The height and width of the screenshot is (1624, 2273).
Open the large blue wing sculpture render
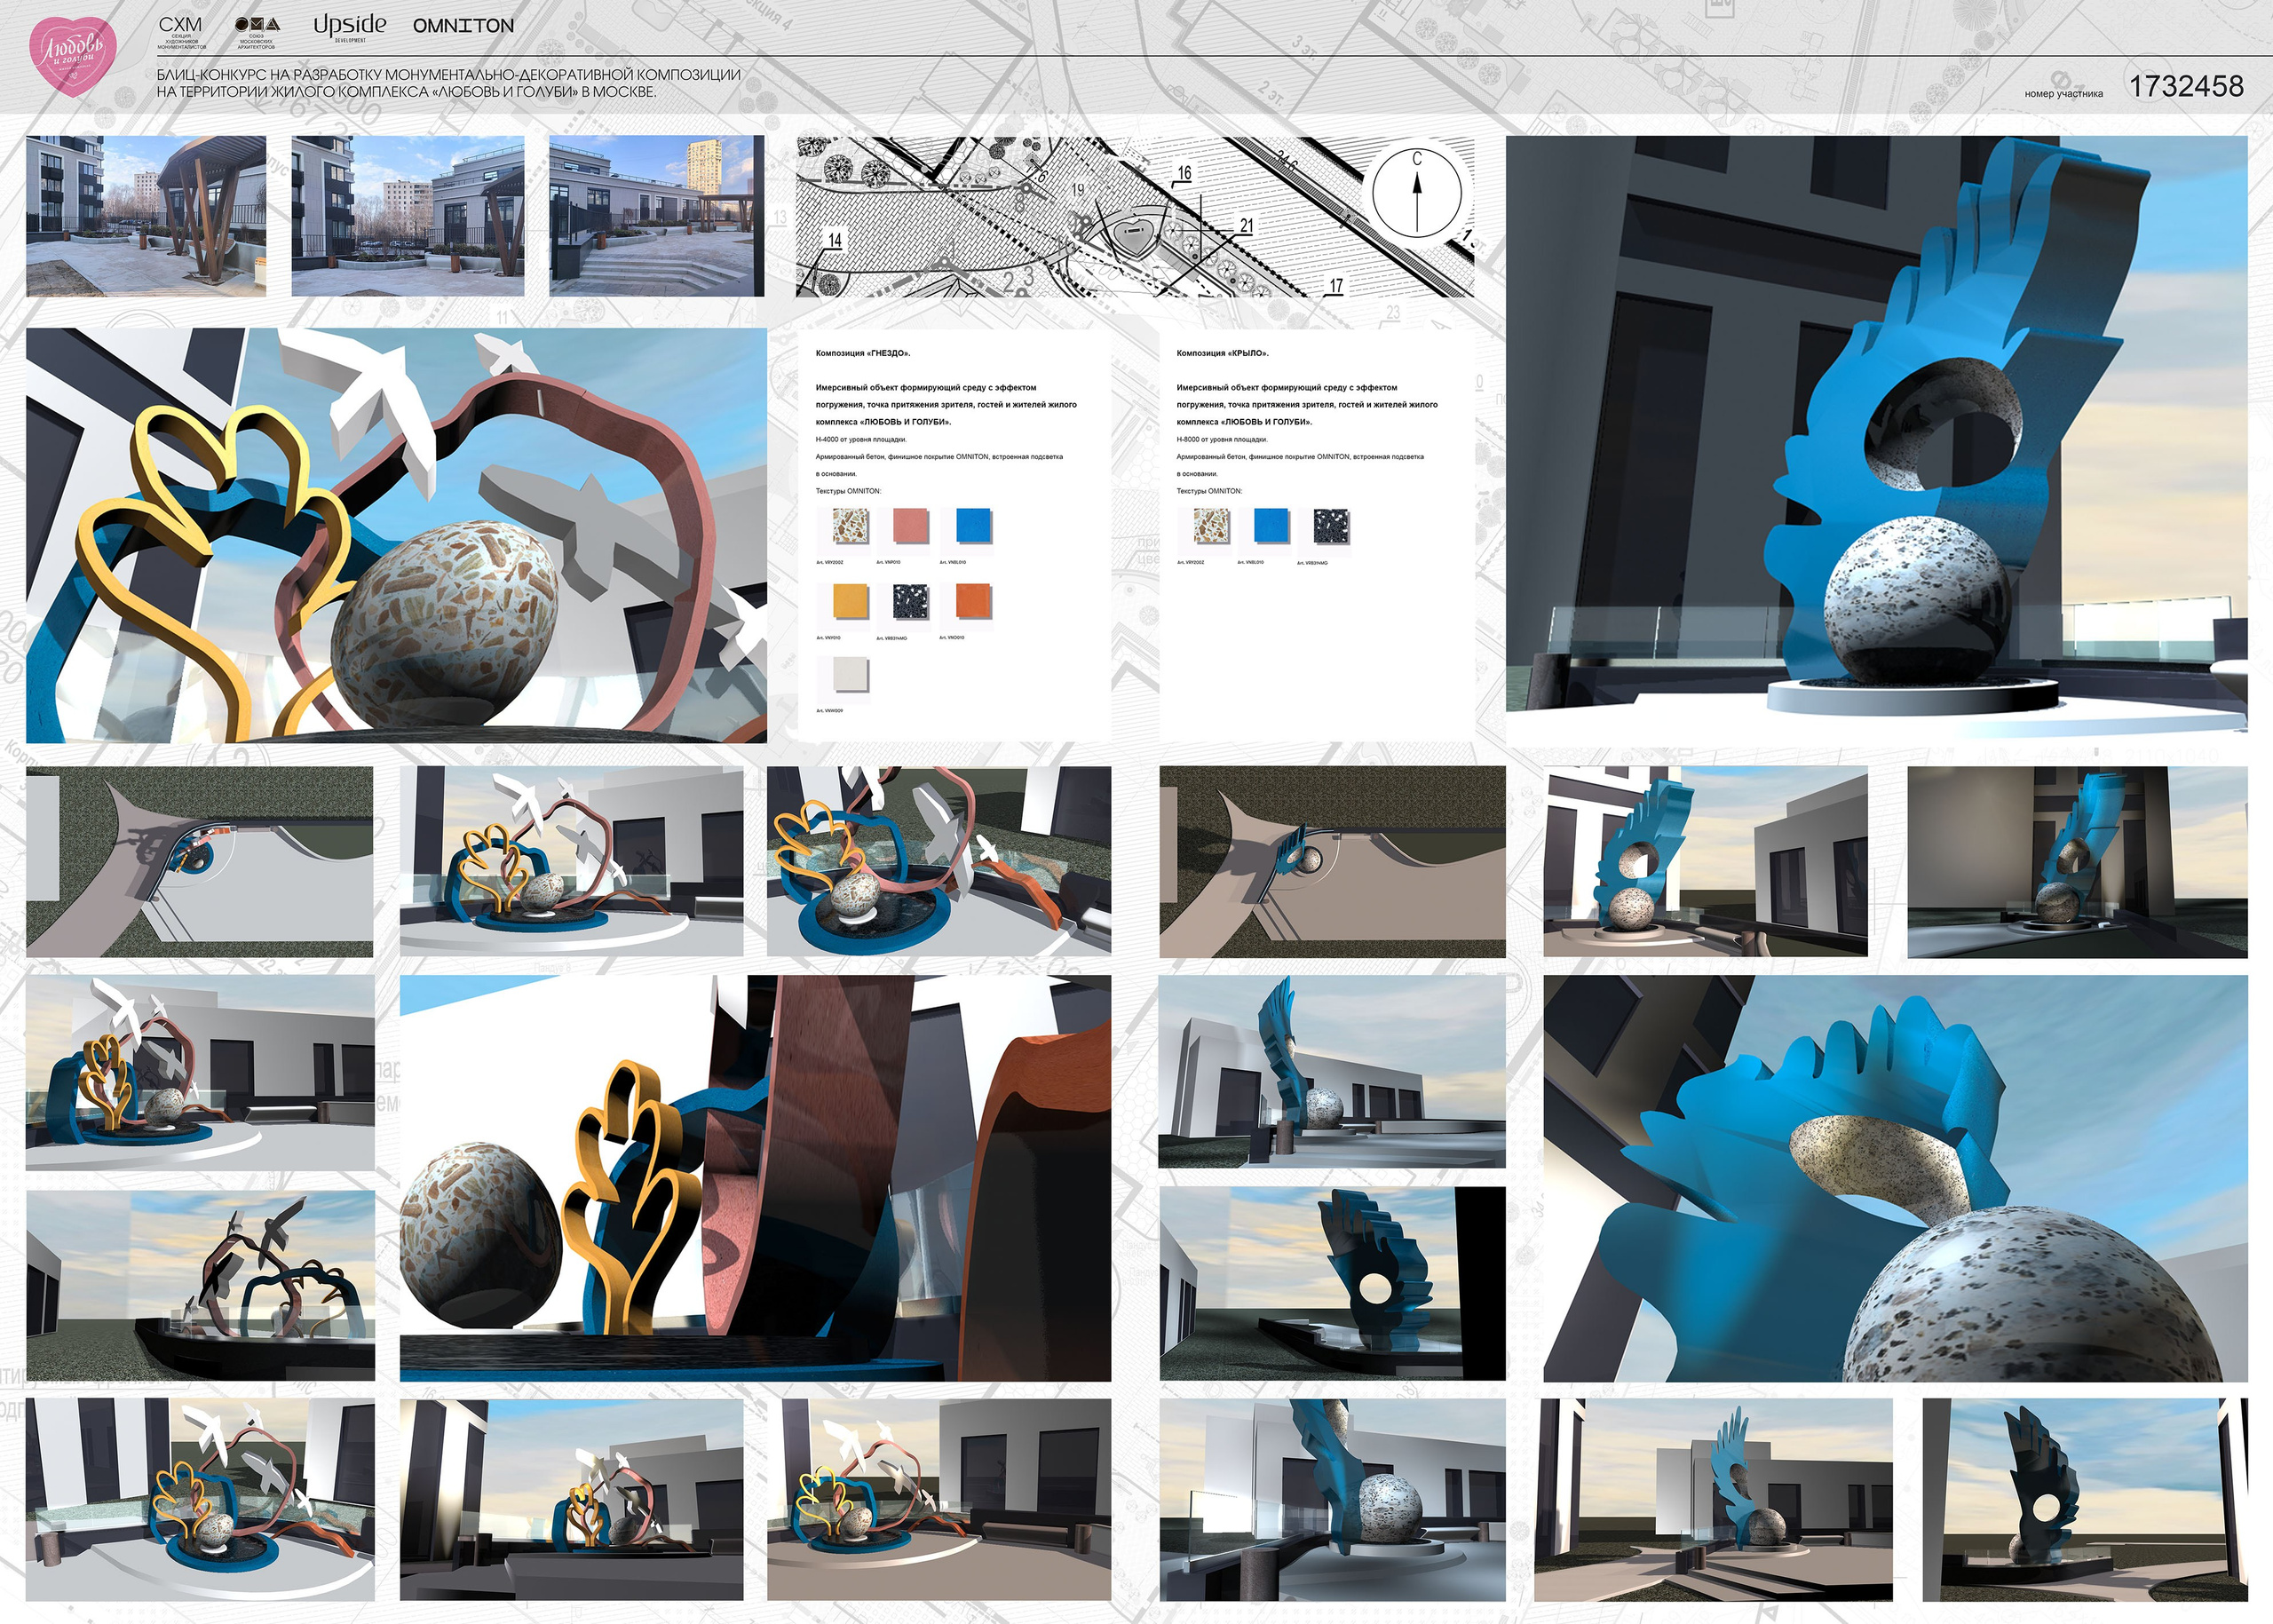[1876, 437]
